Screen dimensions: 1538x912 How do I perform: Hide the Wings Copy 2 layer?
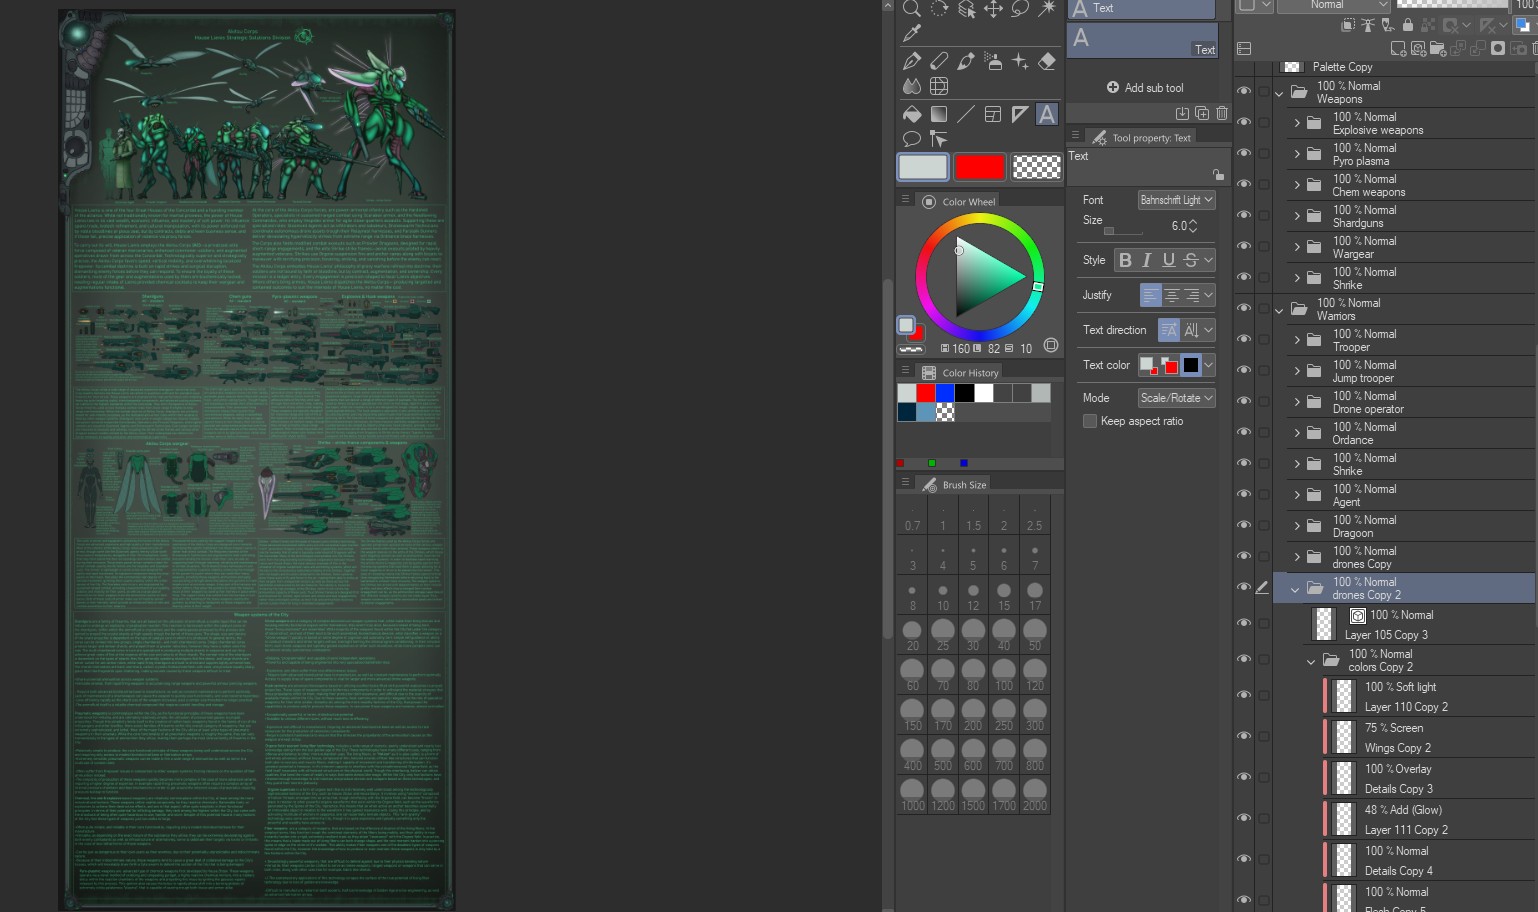click(x=1244, y=736)
